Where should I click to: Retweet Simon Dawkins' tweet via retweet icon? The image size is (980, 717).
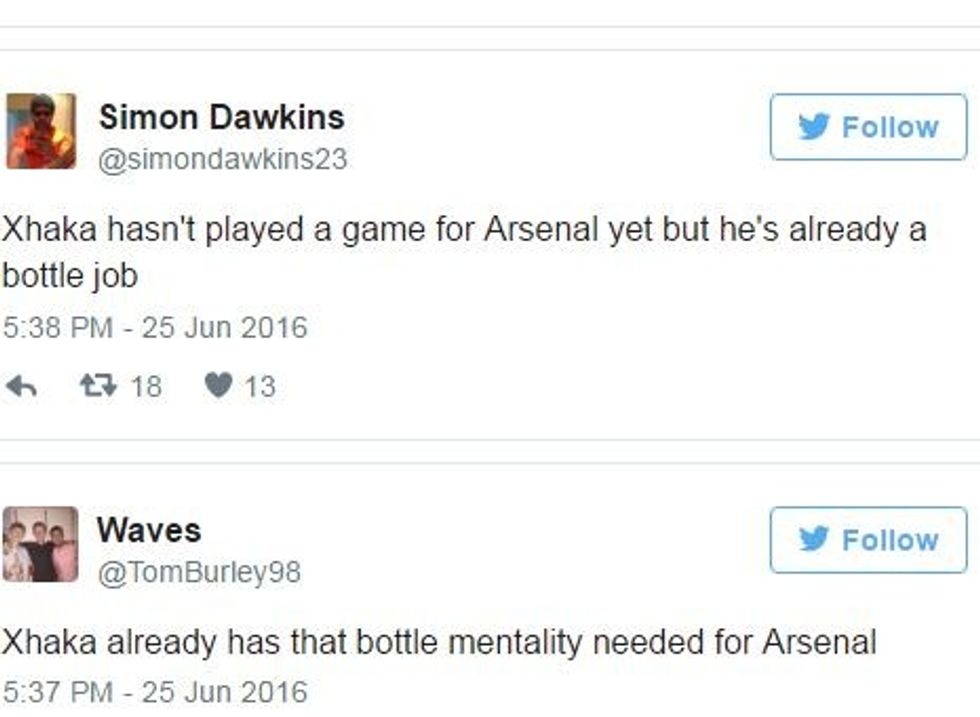(98, 386)
